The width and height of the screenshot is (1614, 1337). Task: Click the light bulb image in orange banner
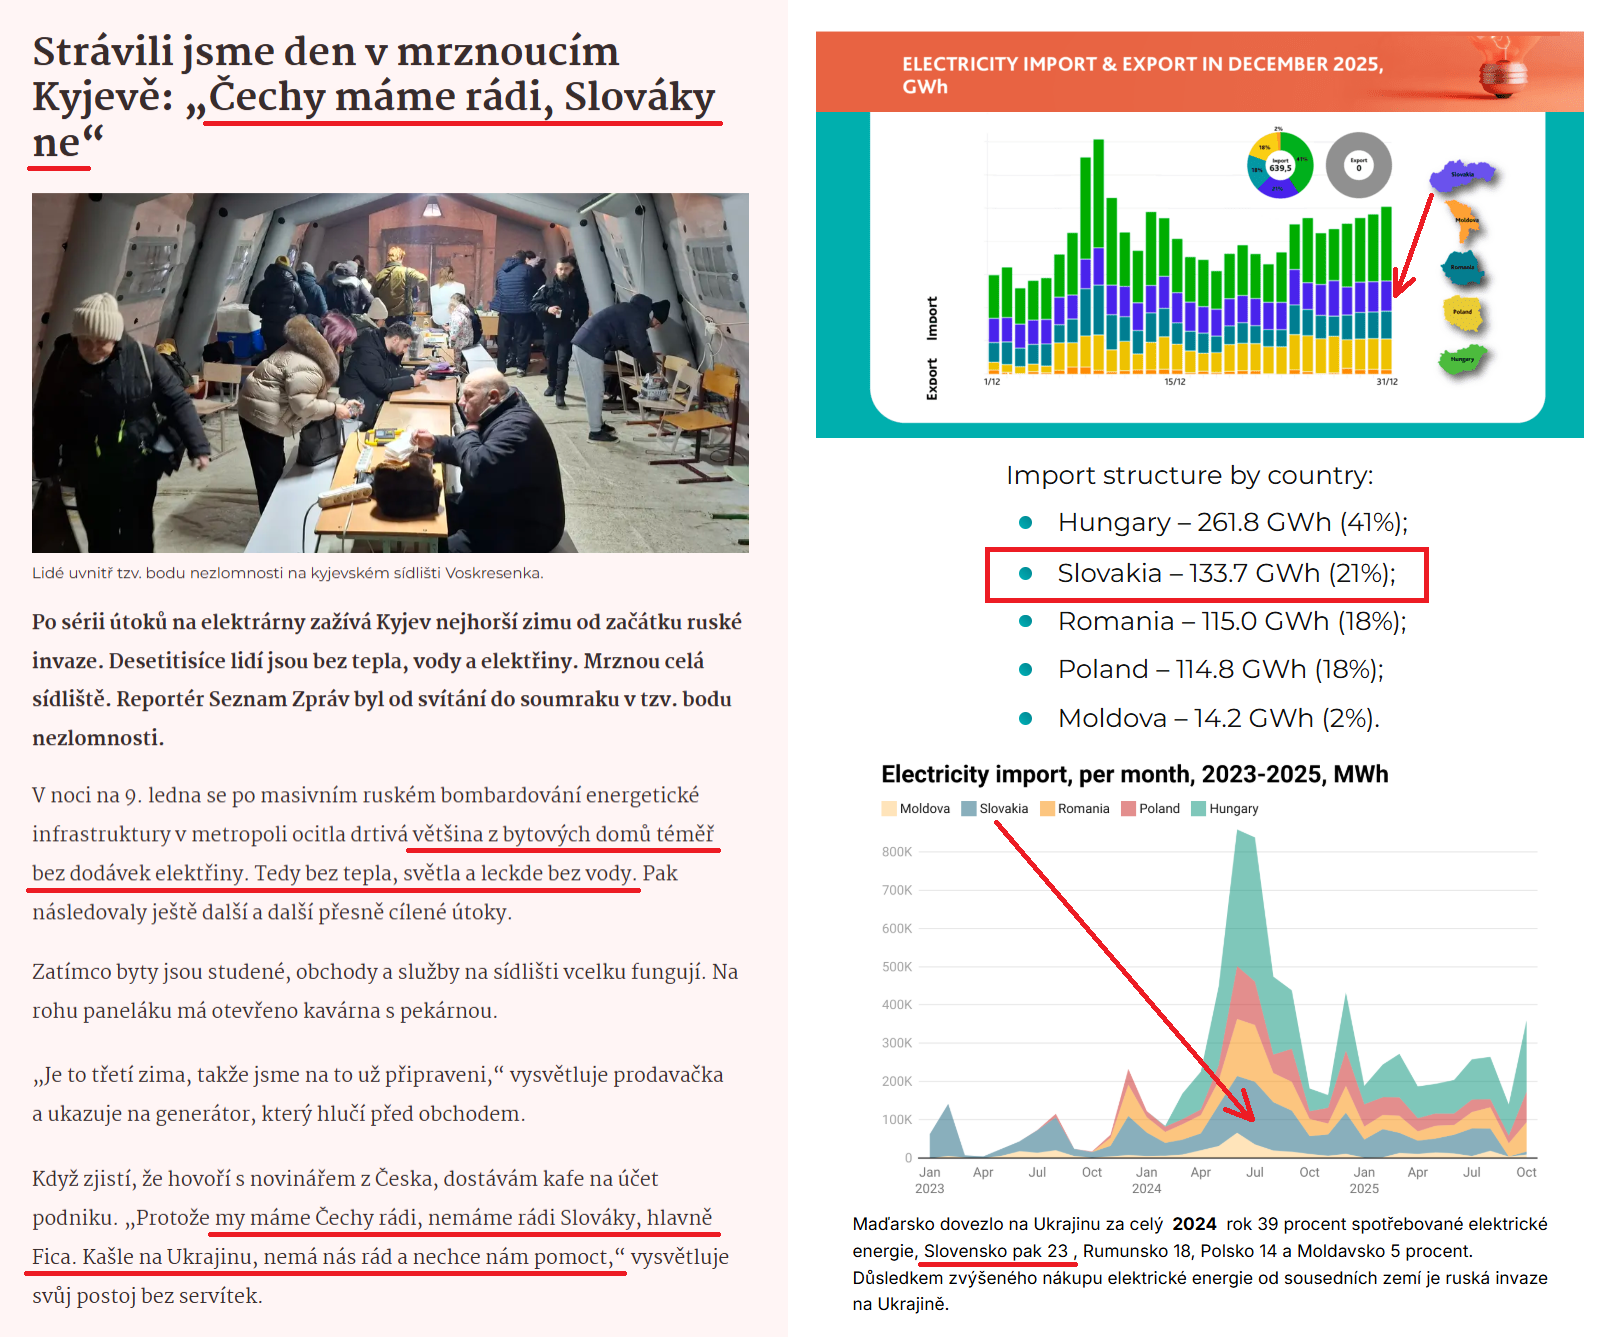pyautogui.click(x=1505, y=68)
